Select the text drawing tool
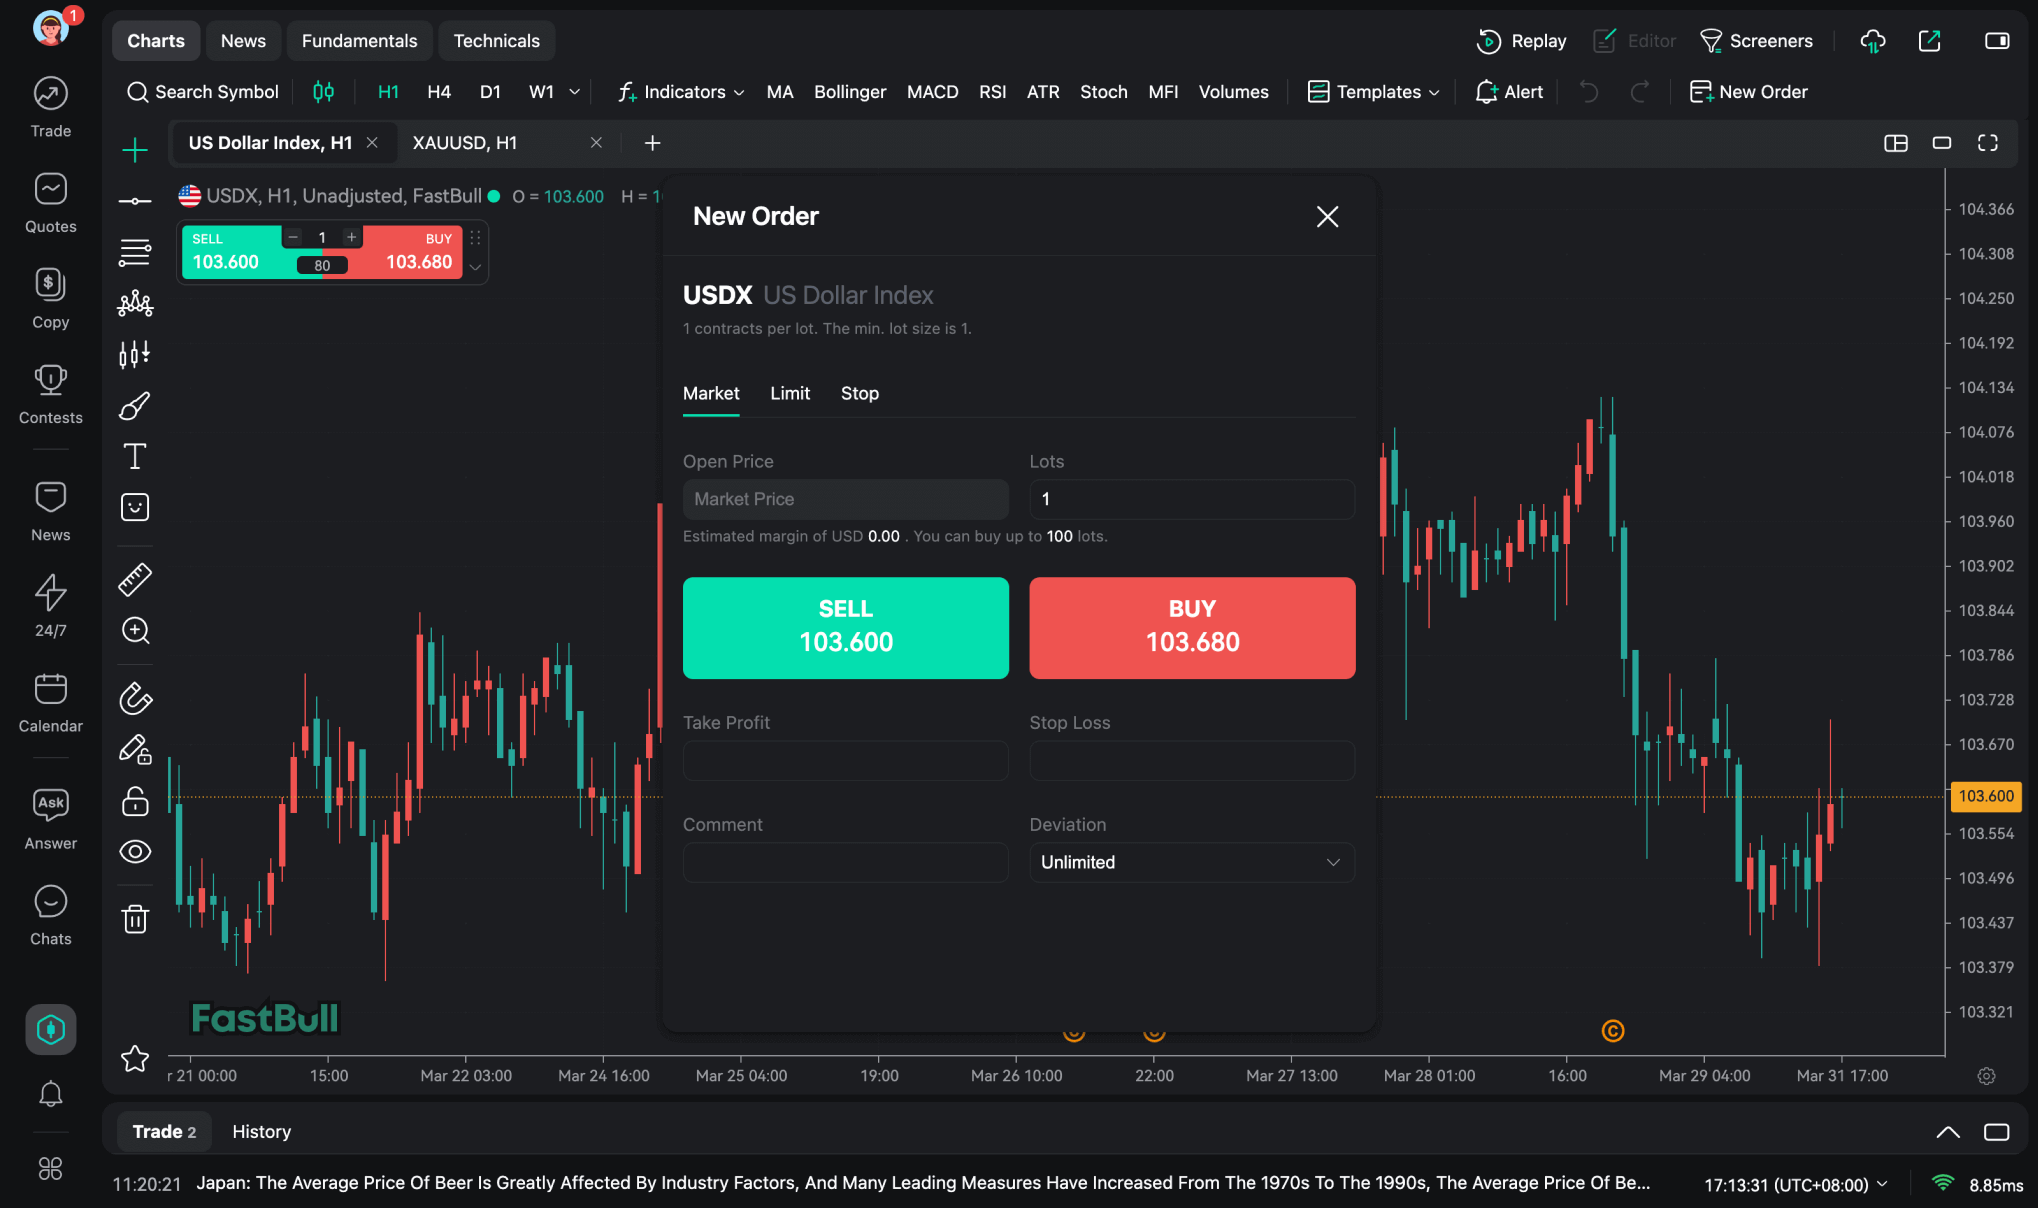The height and width of the screenshot is (1208, 2038). click(135, 456)
